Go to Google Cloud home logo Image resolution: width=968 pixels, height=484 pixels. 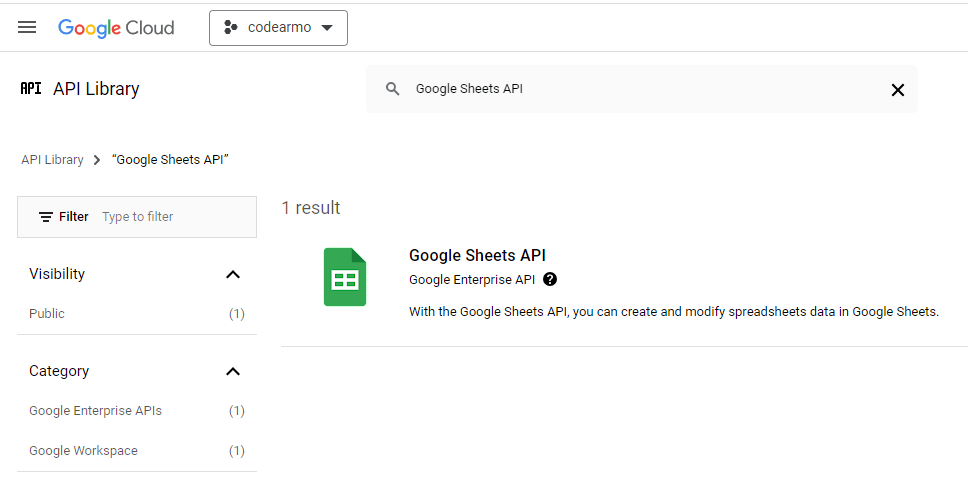tap(116, 28)
